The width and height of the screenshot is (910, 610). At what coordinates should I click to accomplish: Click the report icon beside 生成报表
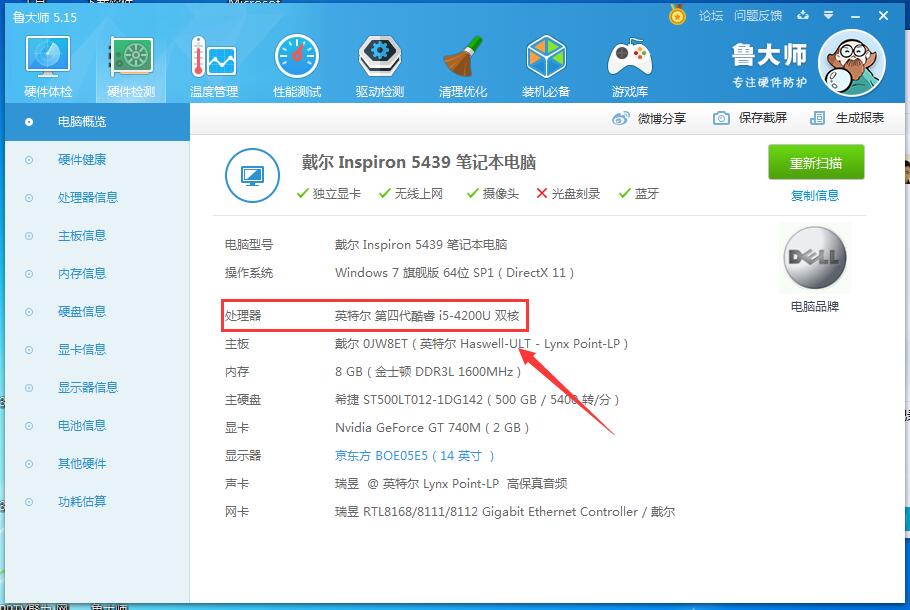coord(817,118)
